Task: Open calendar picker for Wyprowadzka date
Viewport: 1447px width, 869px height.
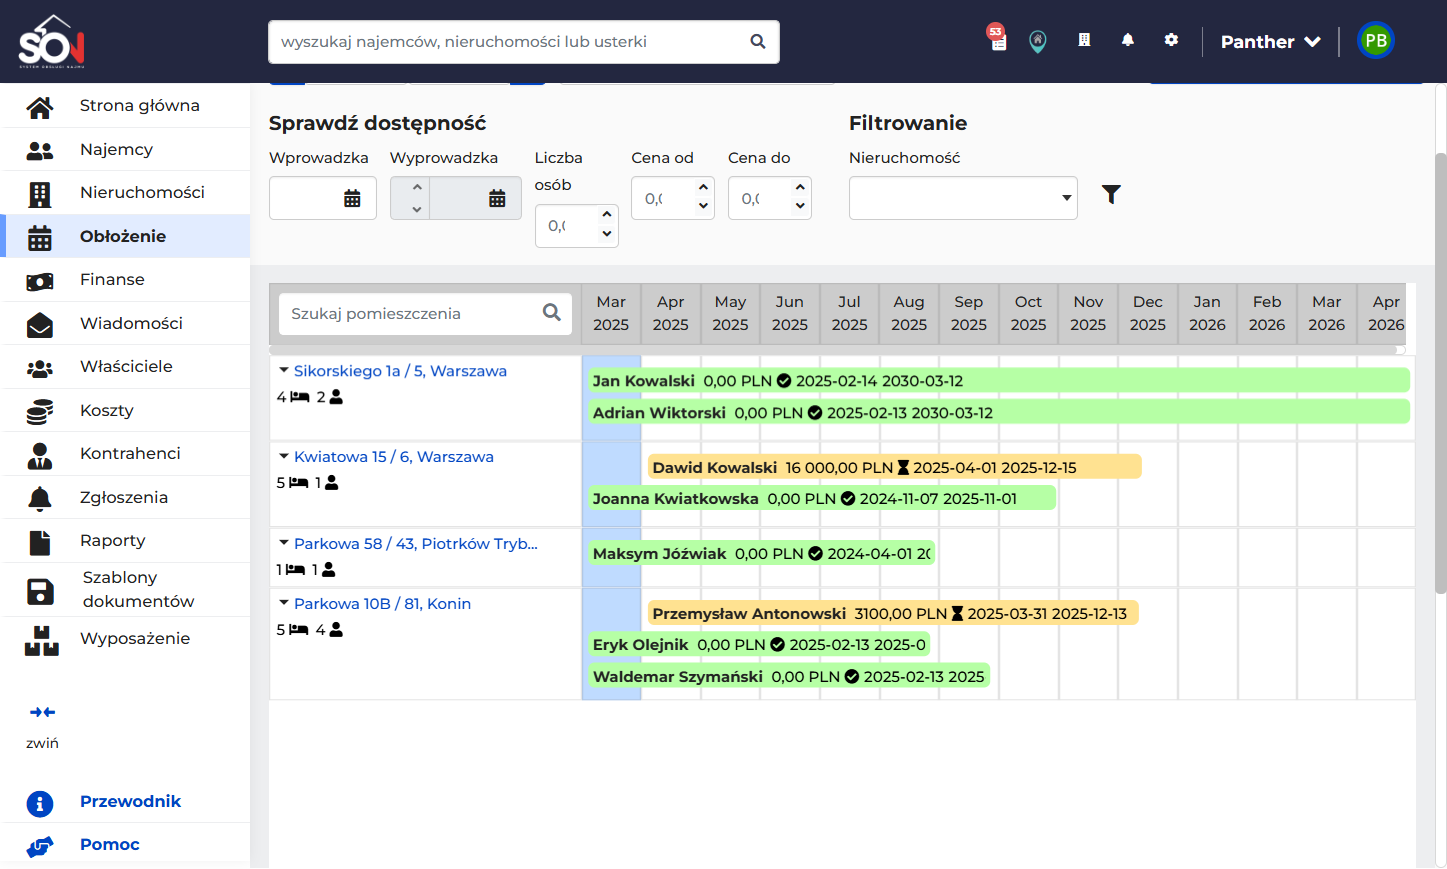Action: click(497, 198)
